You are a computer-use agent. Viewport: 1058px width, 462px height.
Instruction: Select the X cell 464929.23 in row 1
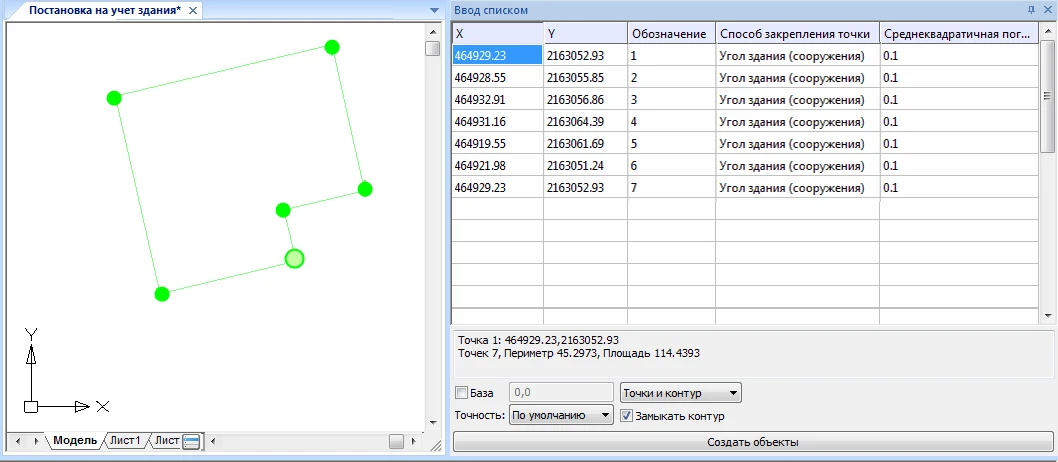[x=496, y=55]
